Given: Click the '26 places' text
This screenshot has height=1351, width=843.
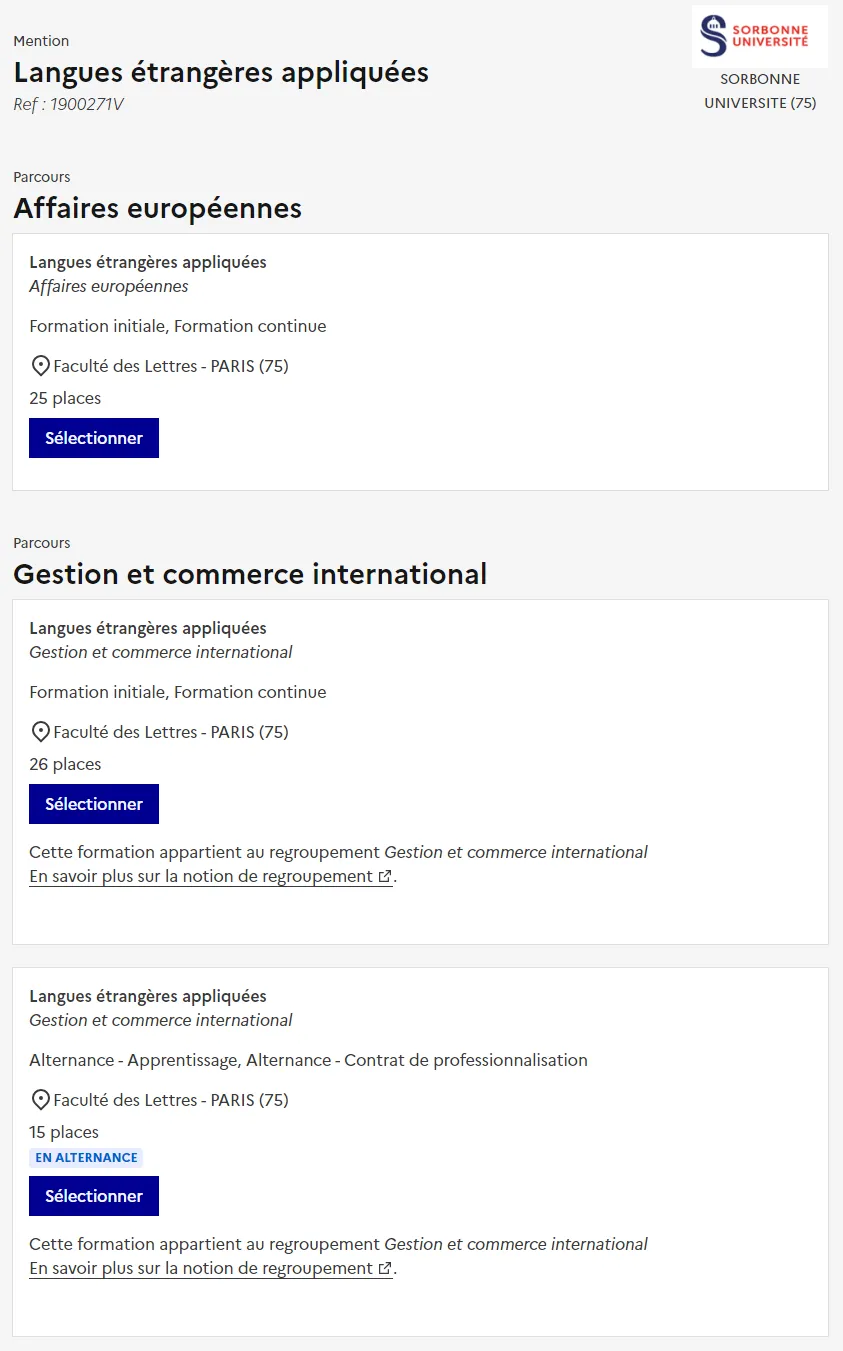Looking at the screenshot, I should 65,764.
